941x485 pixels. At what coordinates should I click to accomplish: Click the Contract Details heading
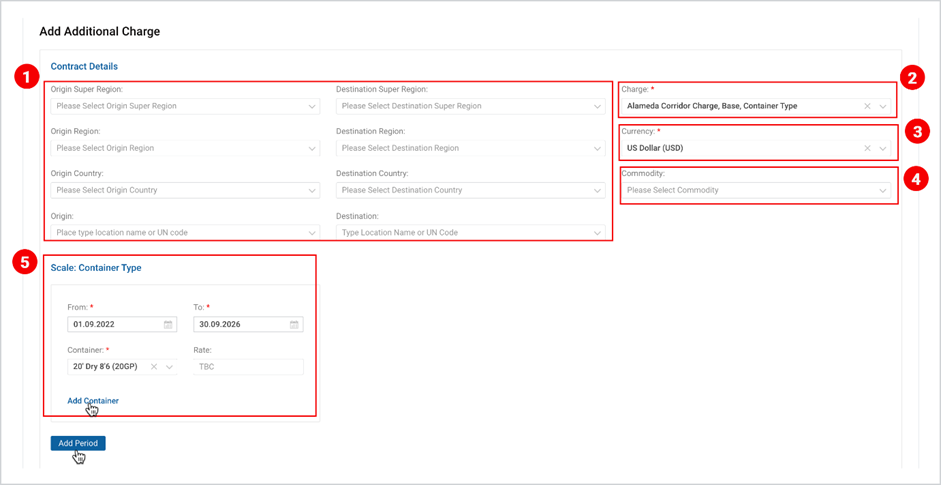(84, 66)
